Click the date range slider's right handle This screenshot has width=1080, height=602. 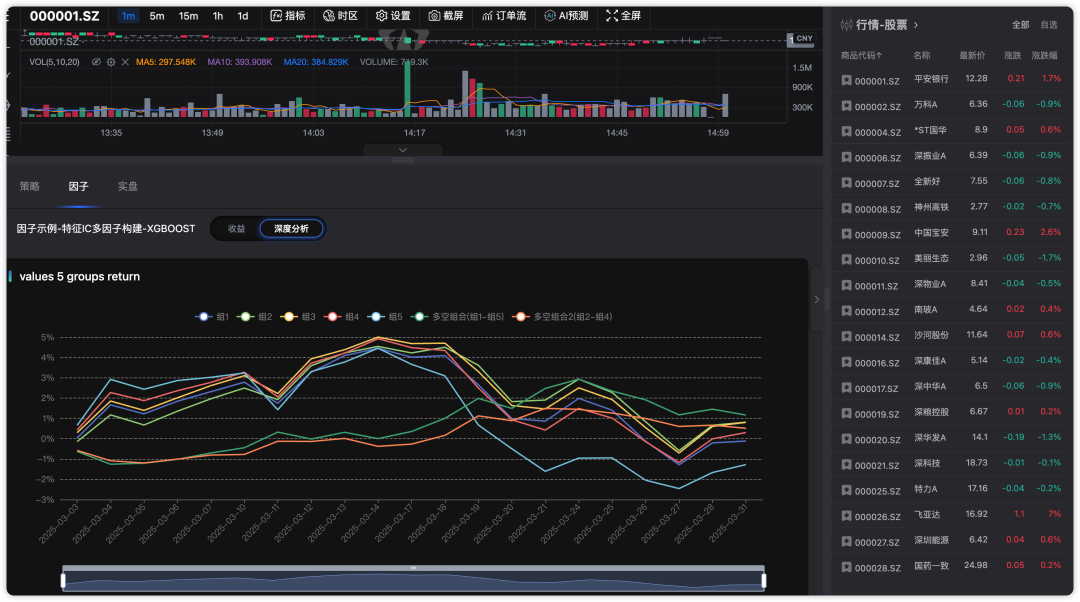tap(763, 580)
